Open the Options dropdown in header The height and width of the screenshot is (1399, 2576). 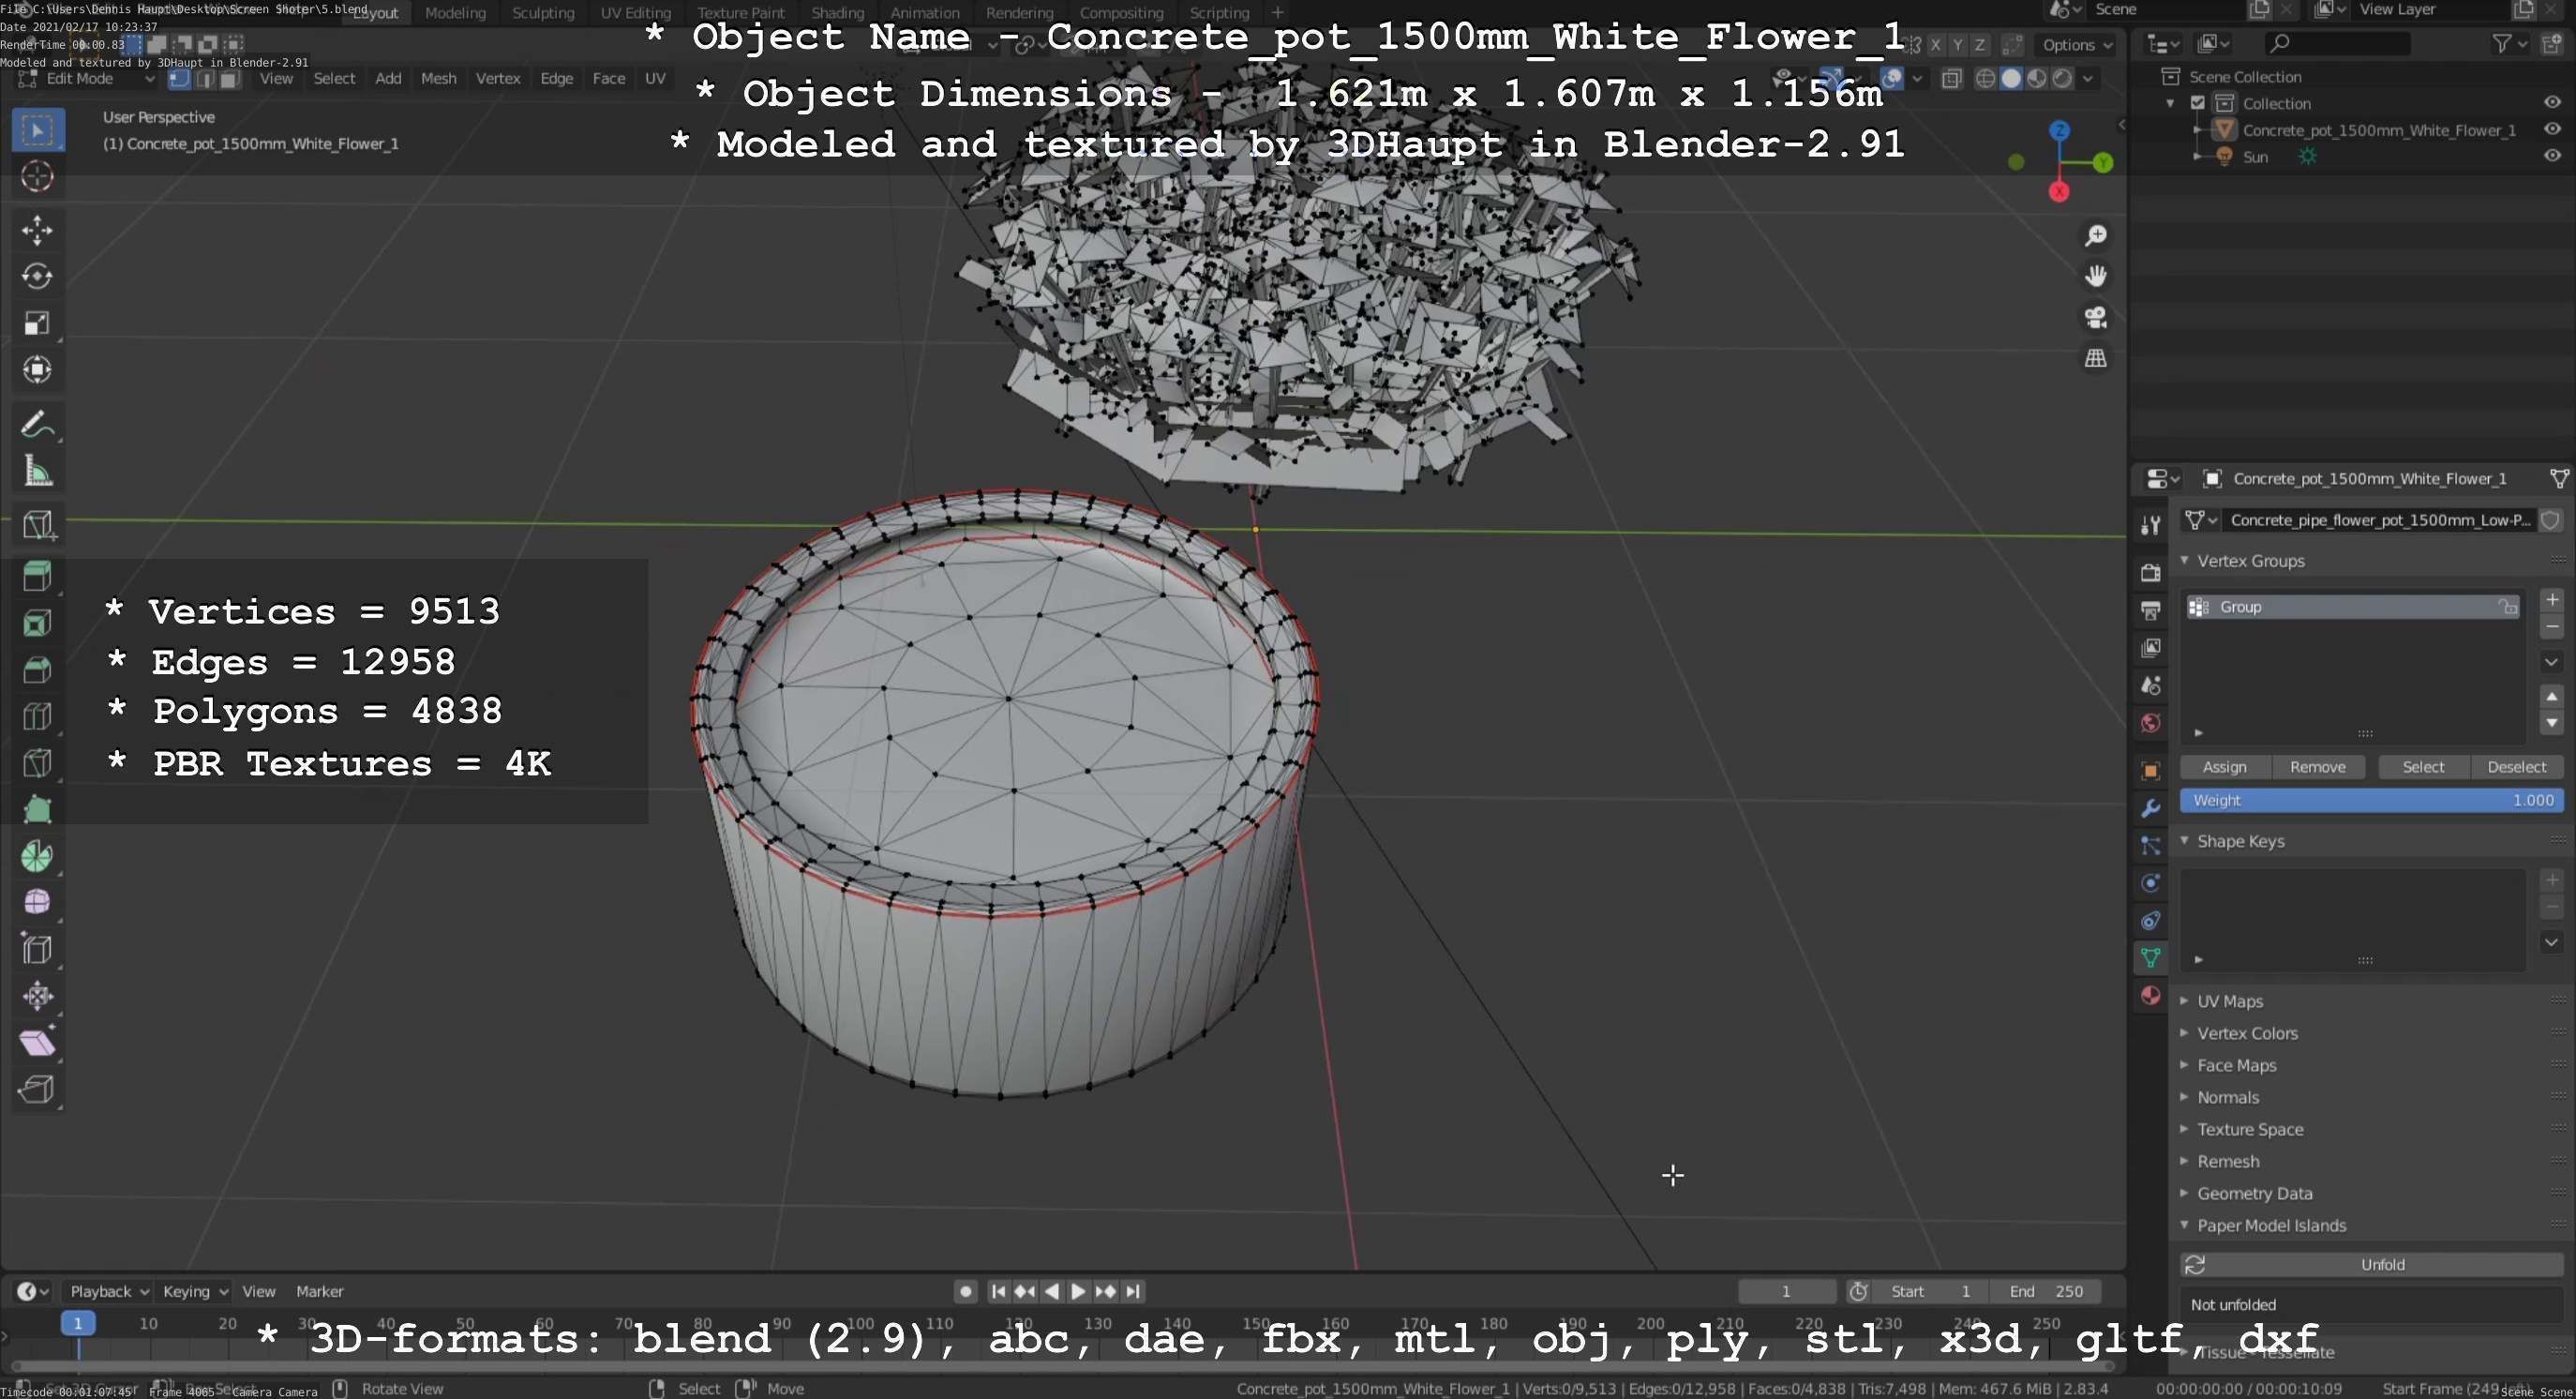pos(2077,45)
